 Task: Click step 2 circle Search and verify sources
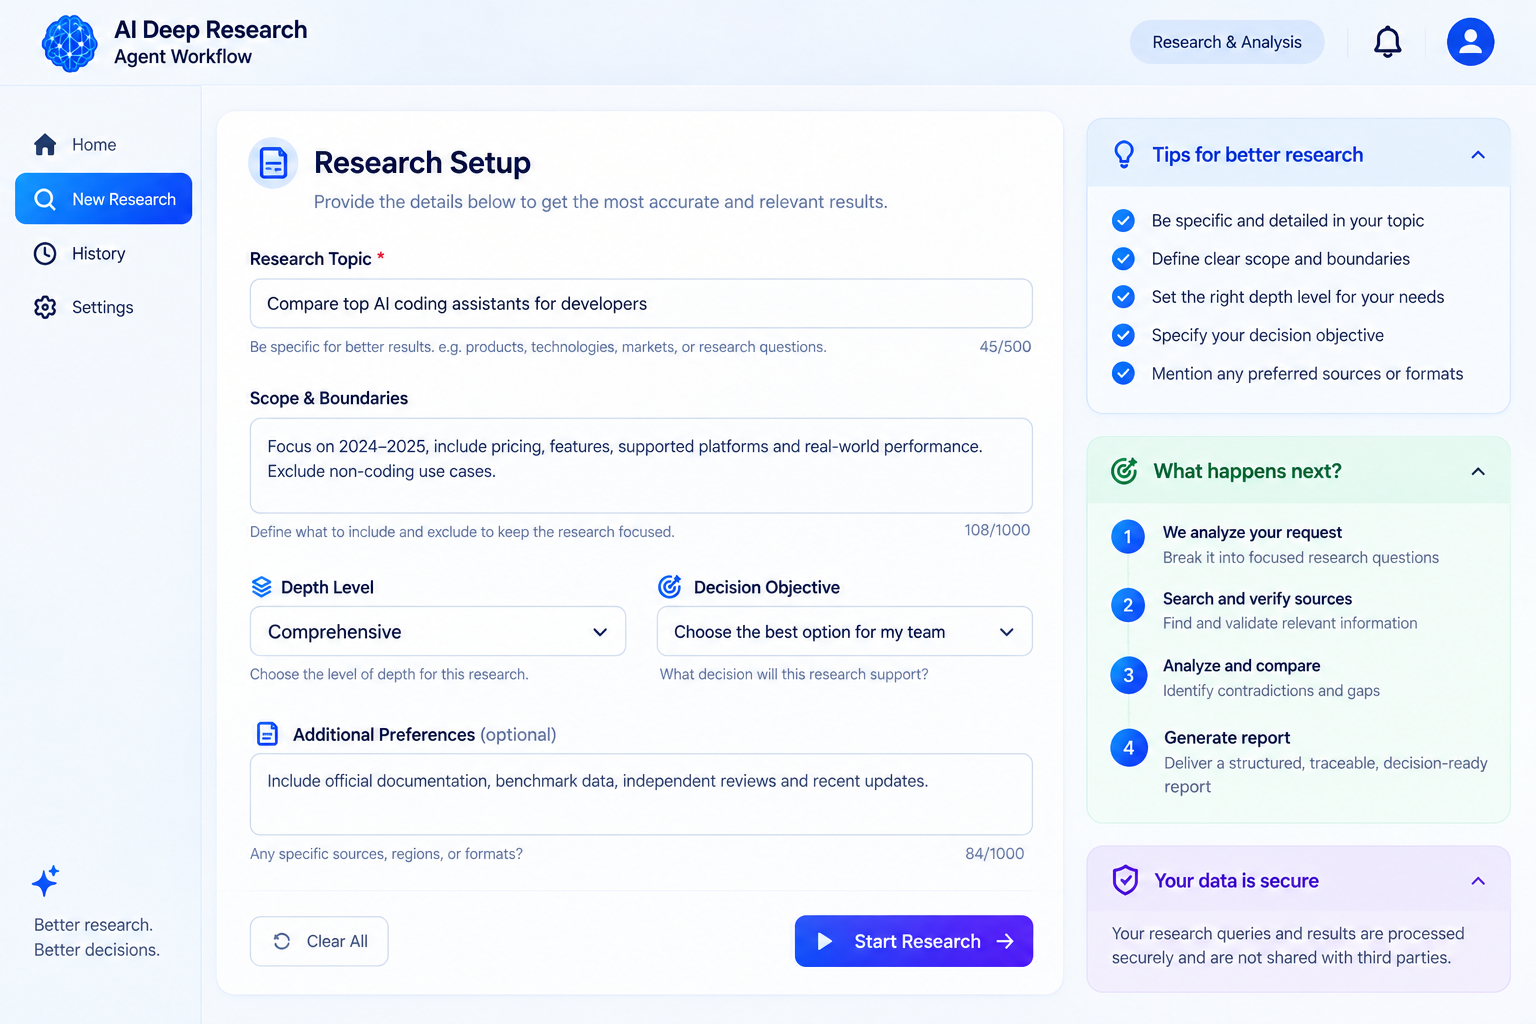pos(1128,605)
